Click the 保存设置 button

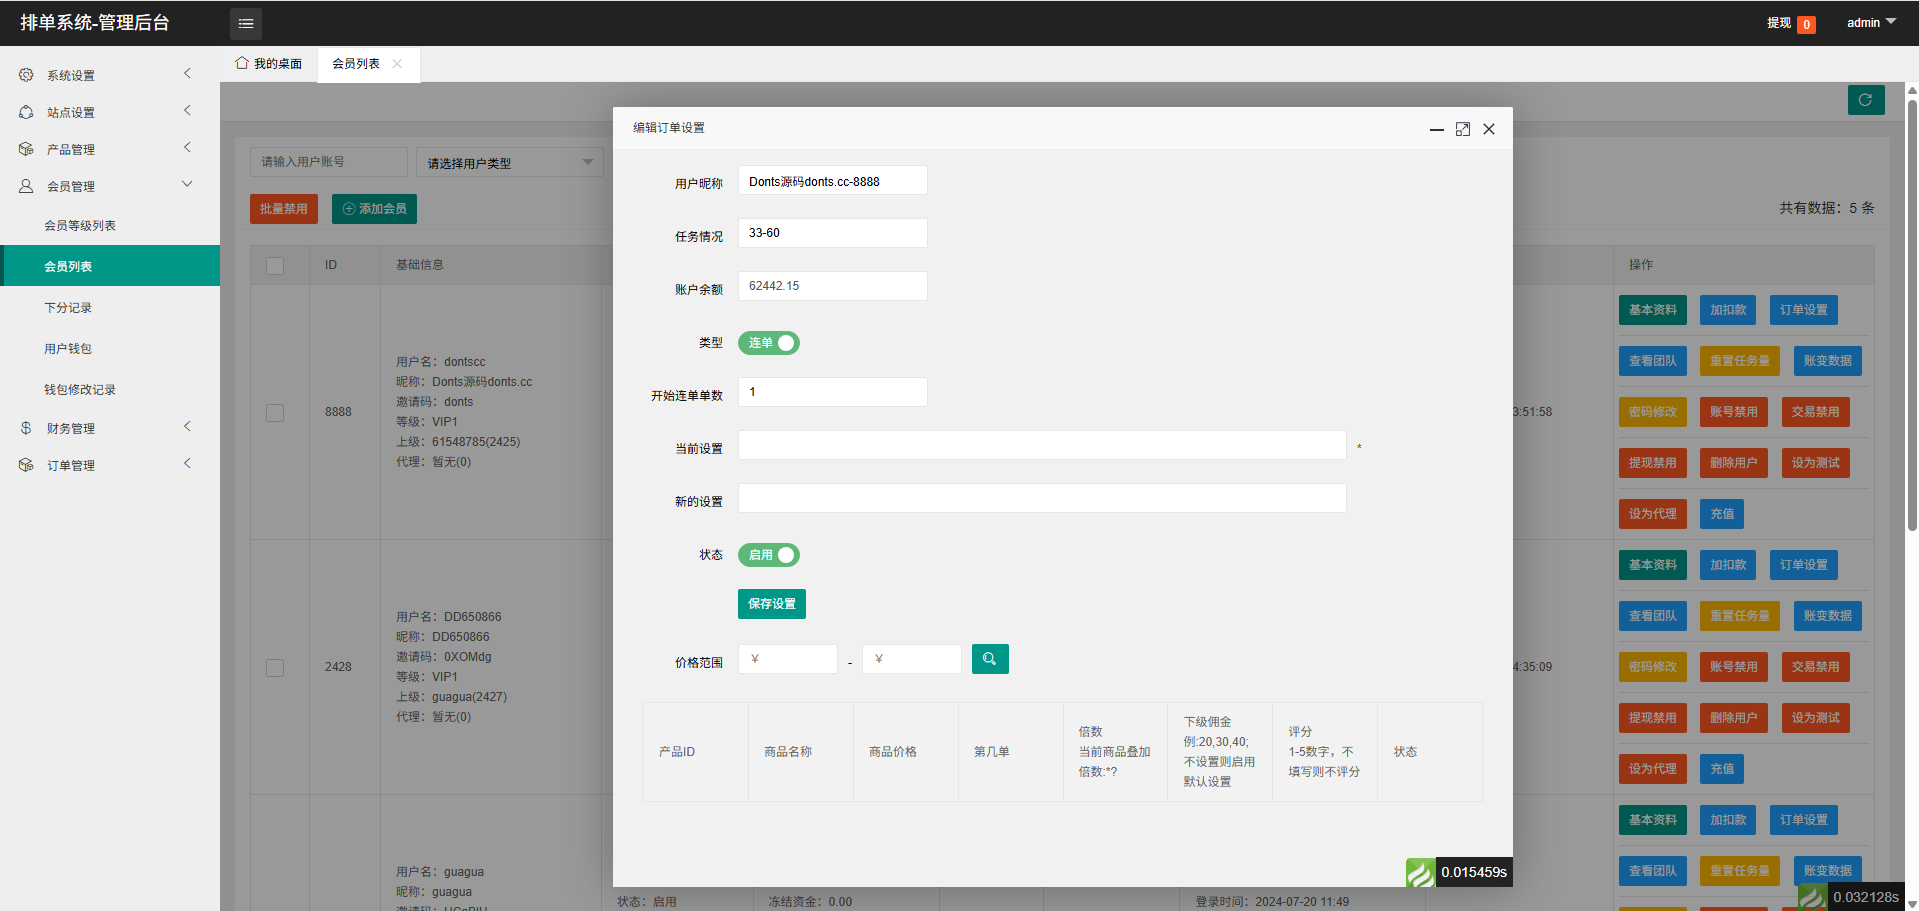[x=771, y=604]
